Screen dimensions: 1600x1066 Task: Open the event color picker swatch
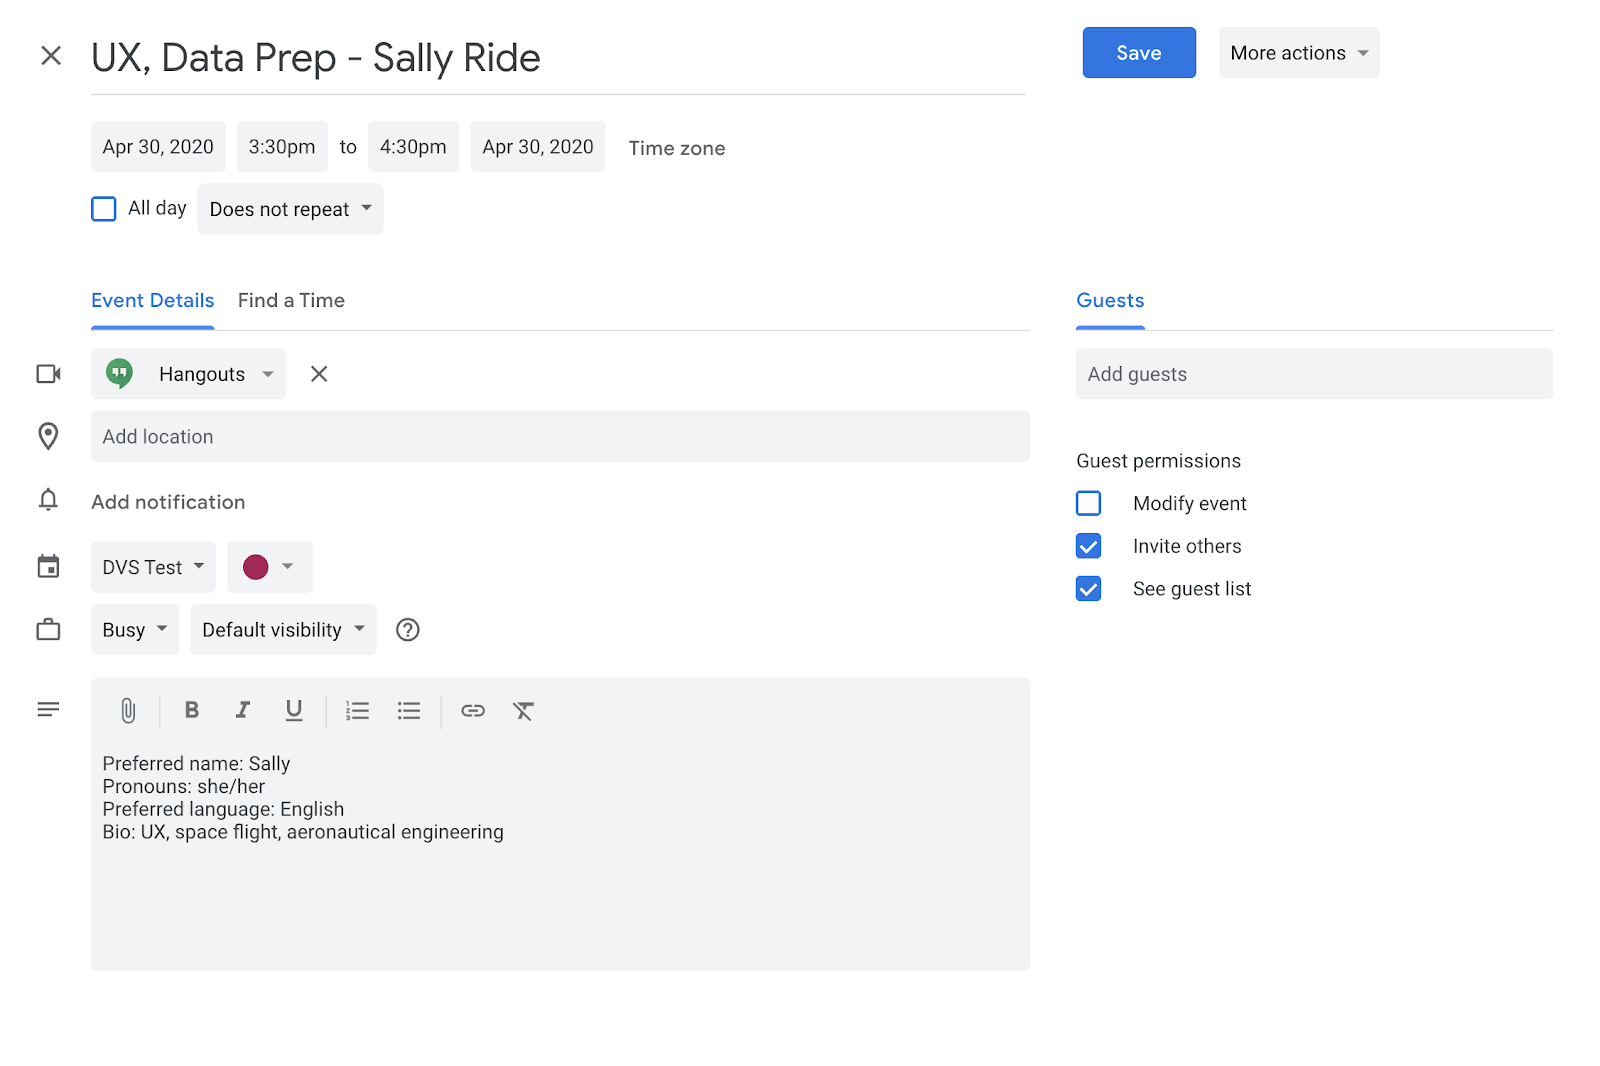pyautogui.click(x=269, y=567)
